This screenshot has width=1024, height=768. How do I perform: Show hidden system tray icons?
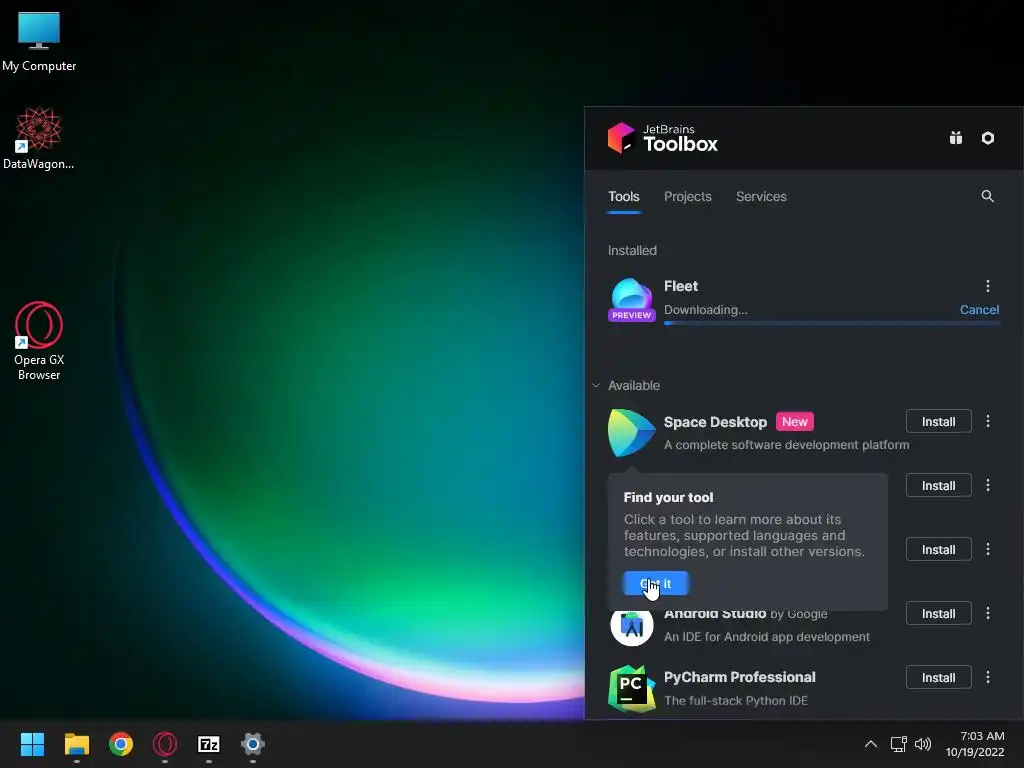pyautogui.click(x=871, y=744)
